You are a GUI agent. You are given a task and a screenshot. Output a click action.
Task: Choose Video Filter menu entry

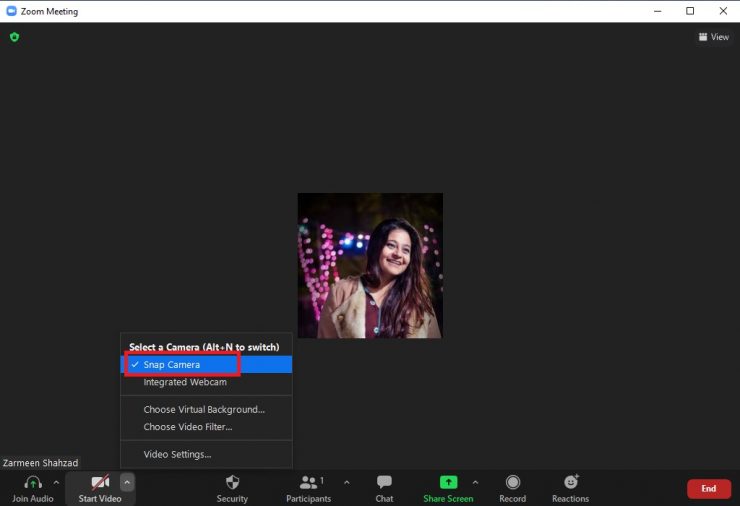[x=206, y=427]
